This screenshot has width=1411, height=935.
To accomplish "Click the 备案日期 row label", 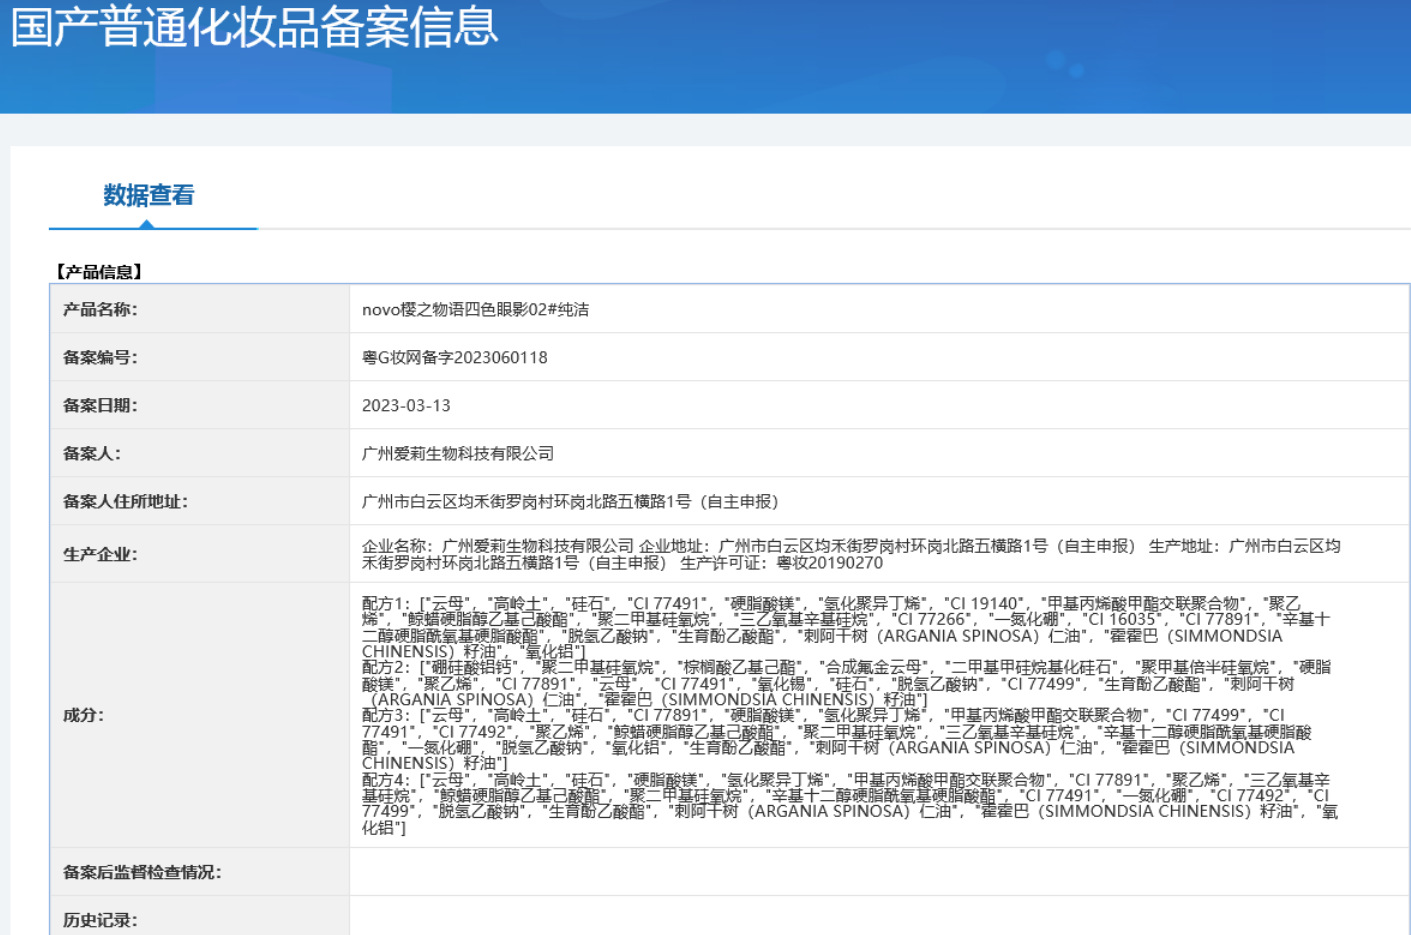I will 100,406.
